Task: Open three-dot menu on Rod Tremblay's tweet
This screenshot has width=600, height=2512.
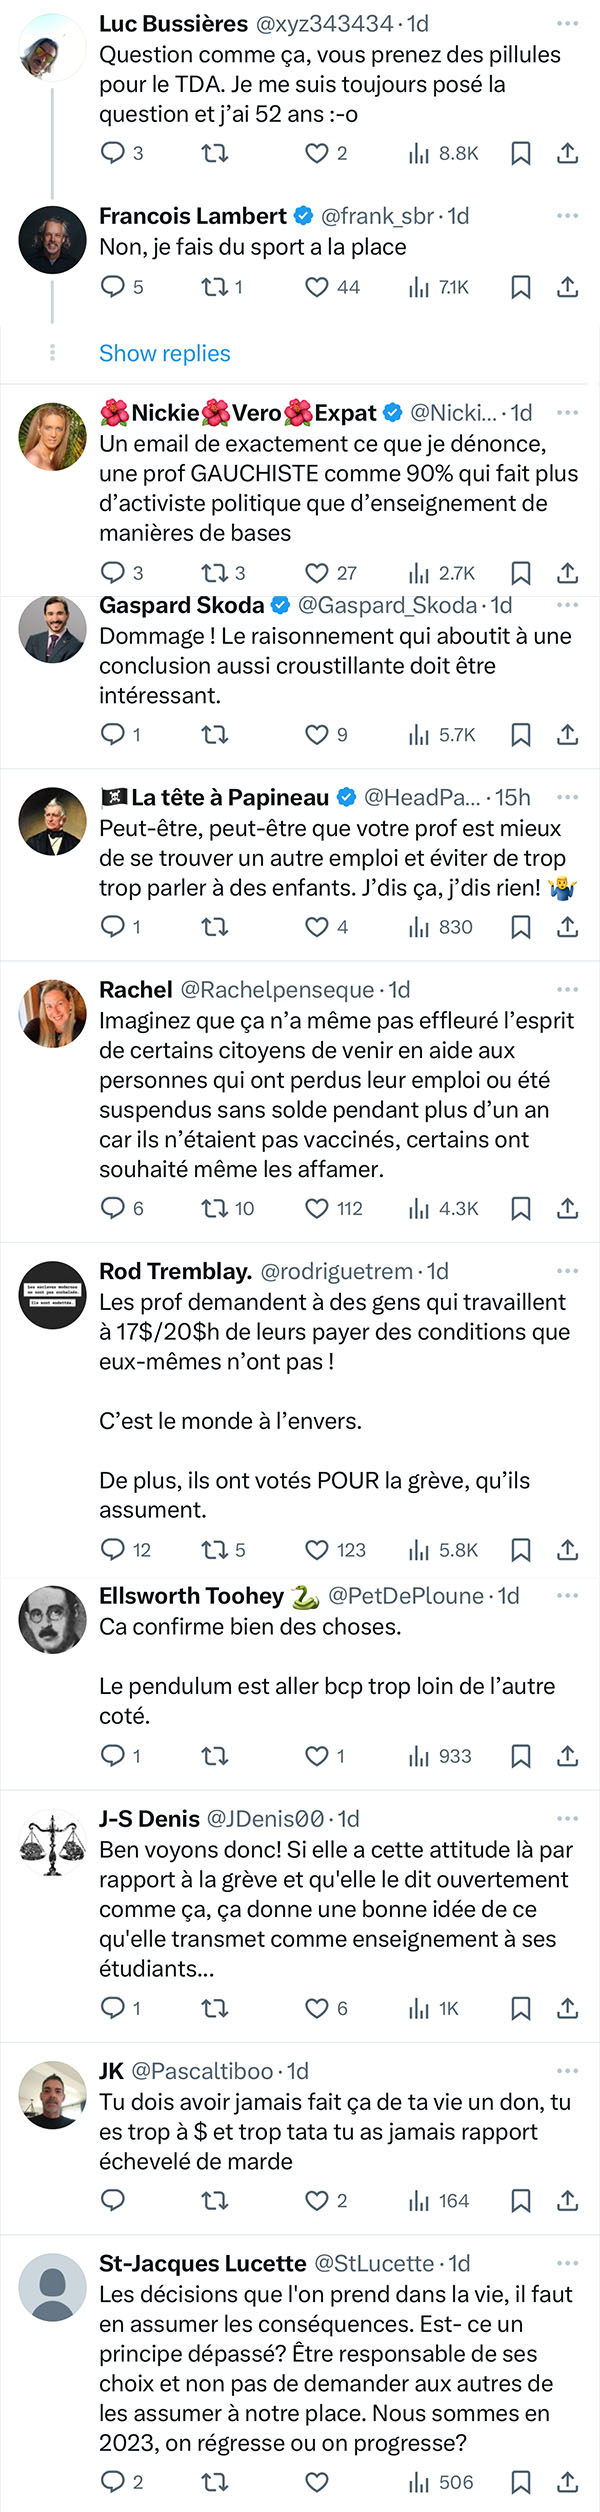Action: tap(567, 1271)
